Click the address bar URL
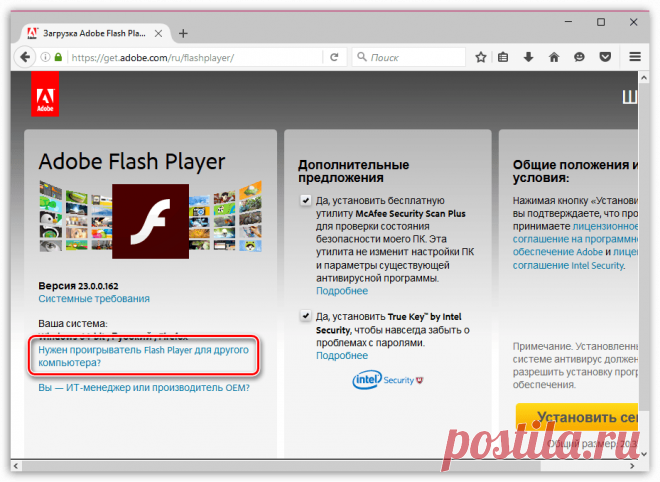 pyautogui.click(x=152, y=58)
